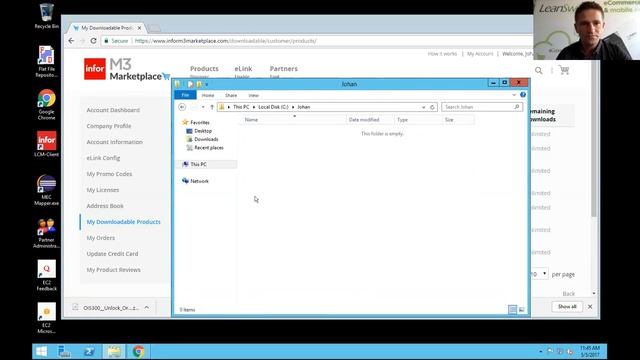Viewport: 640px width, 360px height.
Task: Show hidden system tray icons
Action: coord(541,351)
